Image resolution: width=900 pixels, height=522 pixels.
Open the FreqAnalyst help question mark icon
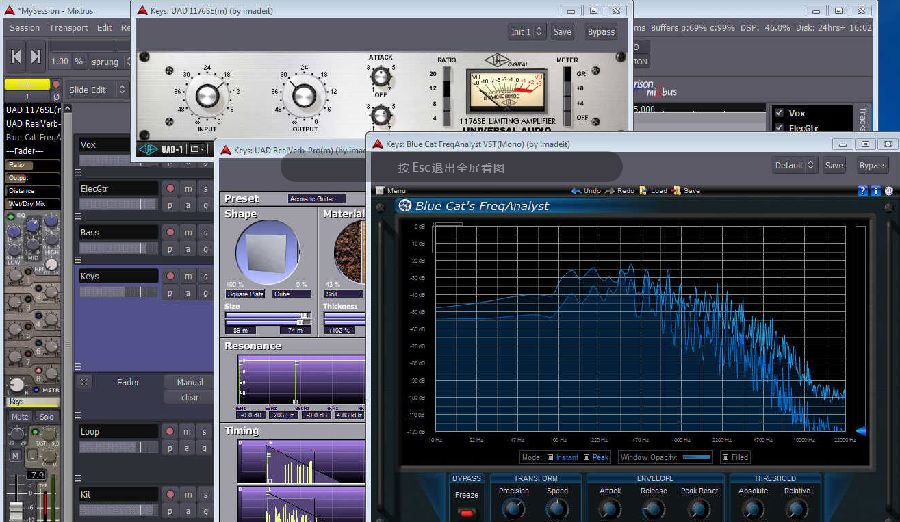[862, 191]
